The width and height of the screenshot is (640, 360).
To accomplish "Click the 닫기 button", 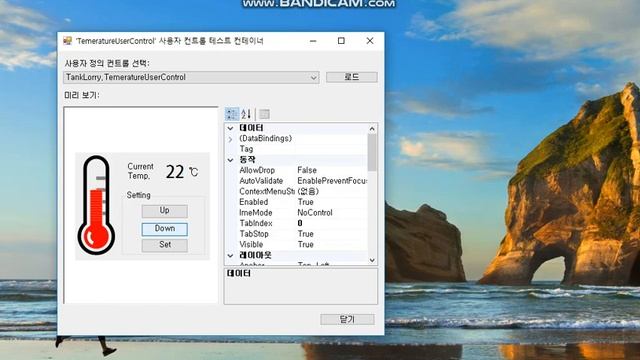I will click(347, 319).
